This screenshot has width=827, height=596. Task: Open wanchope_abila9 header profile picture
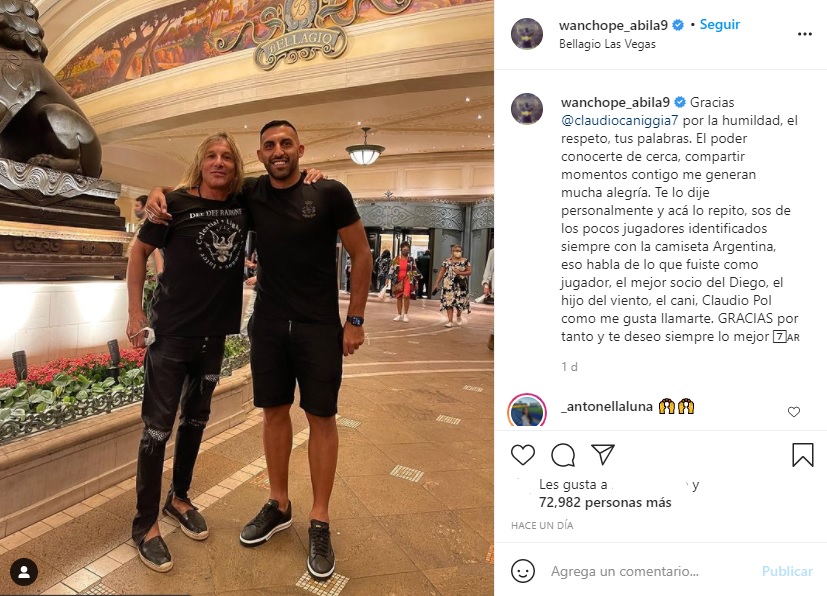[527, 34]
